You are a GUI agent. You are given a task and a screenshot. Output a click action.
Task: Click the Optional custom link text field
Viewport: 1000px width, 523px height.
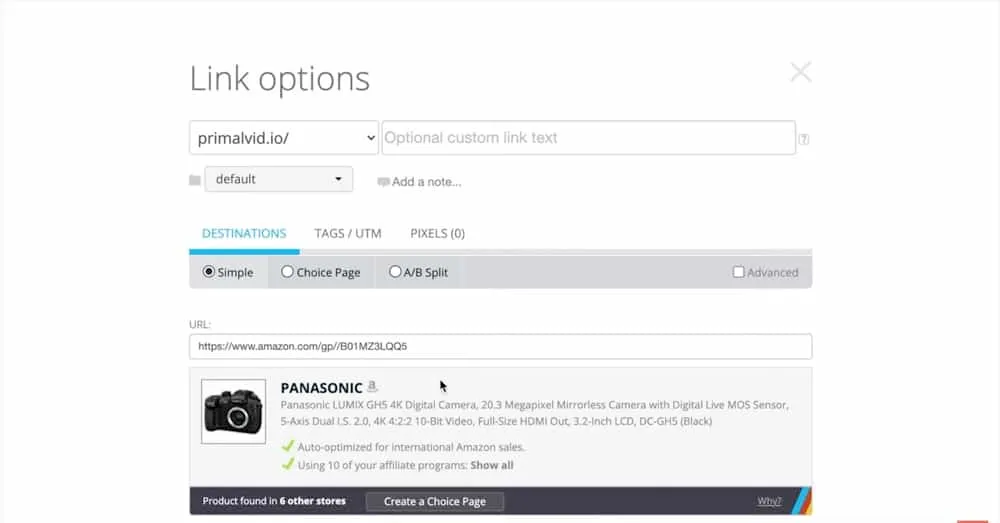click(x=588, y=138)
